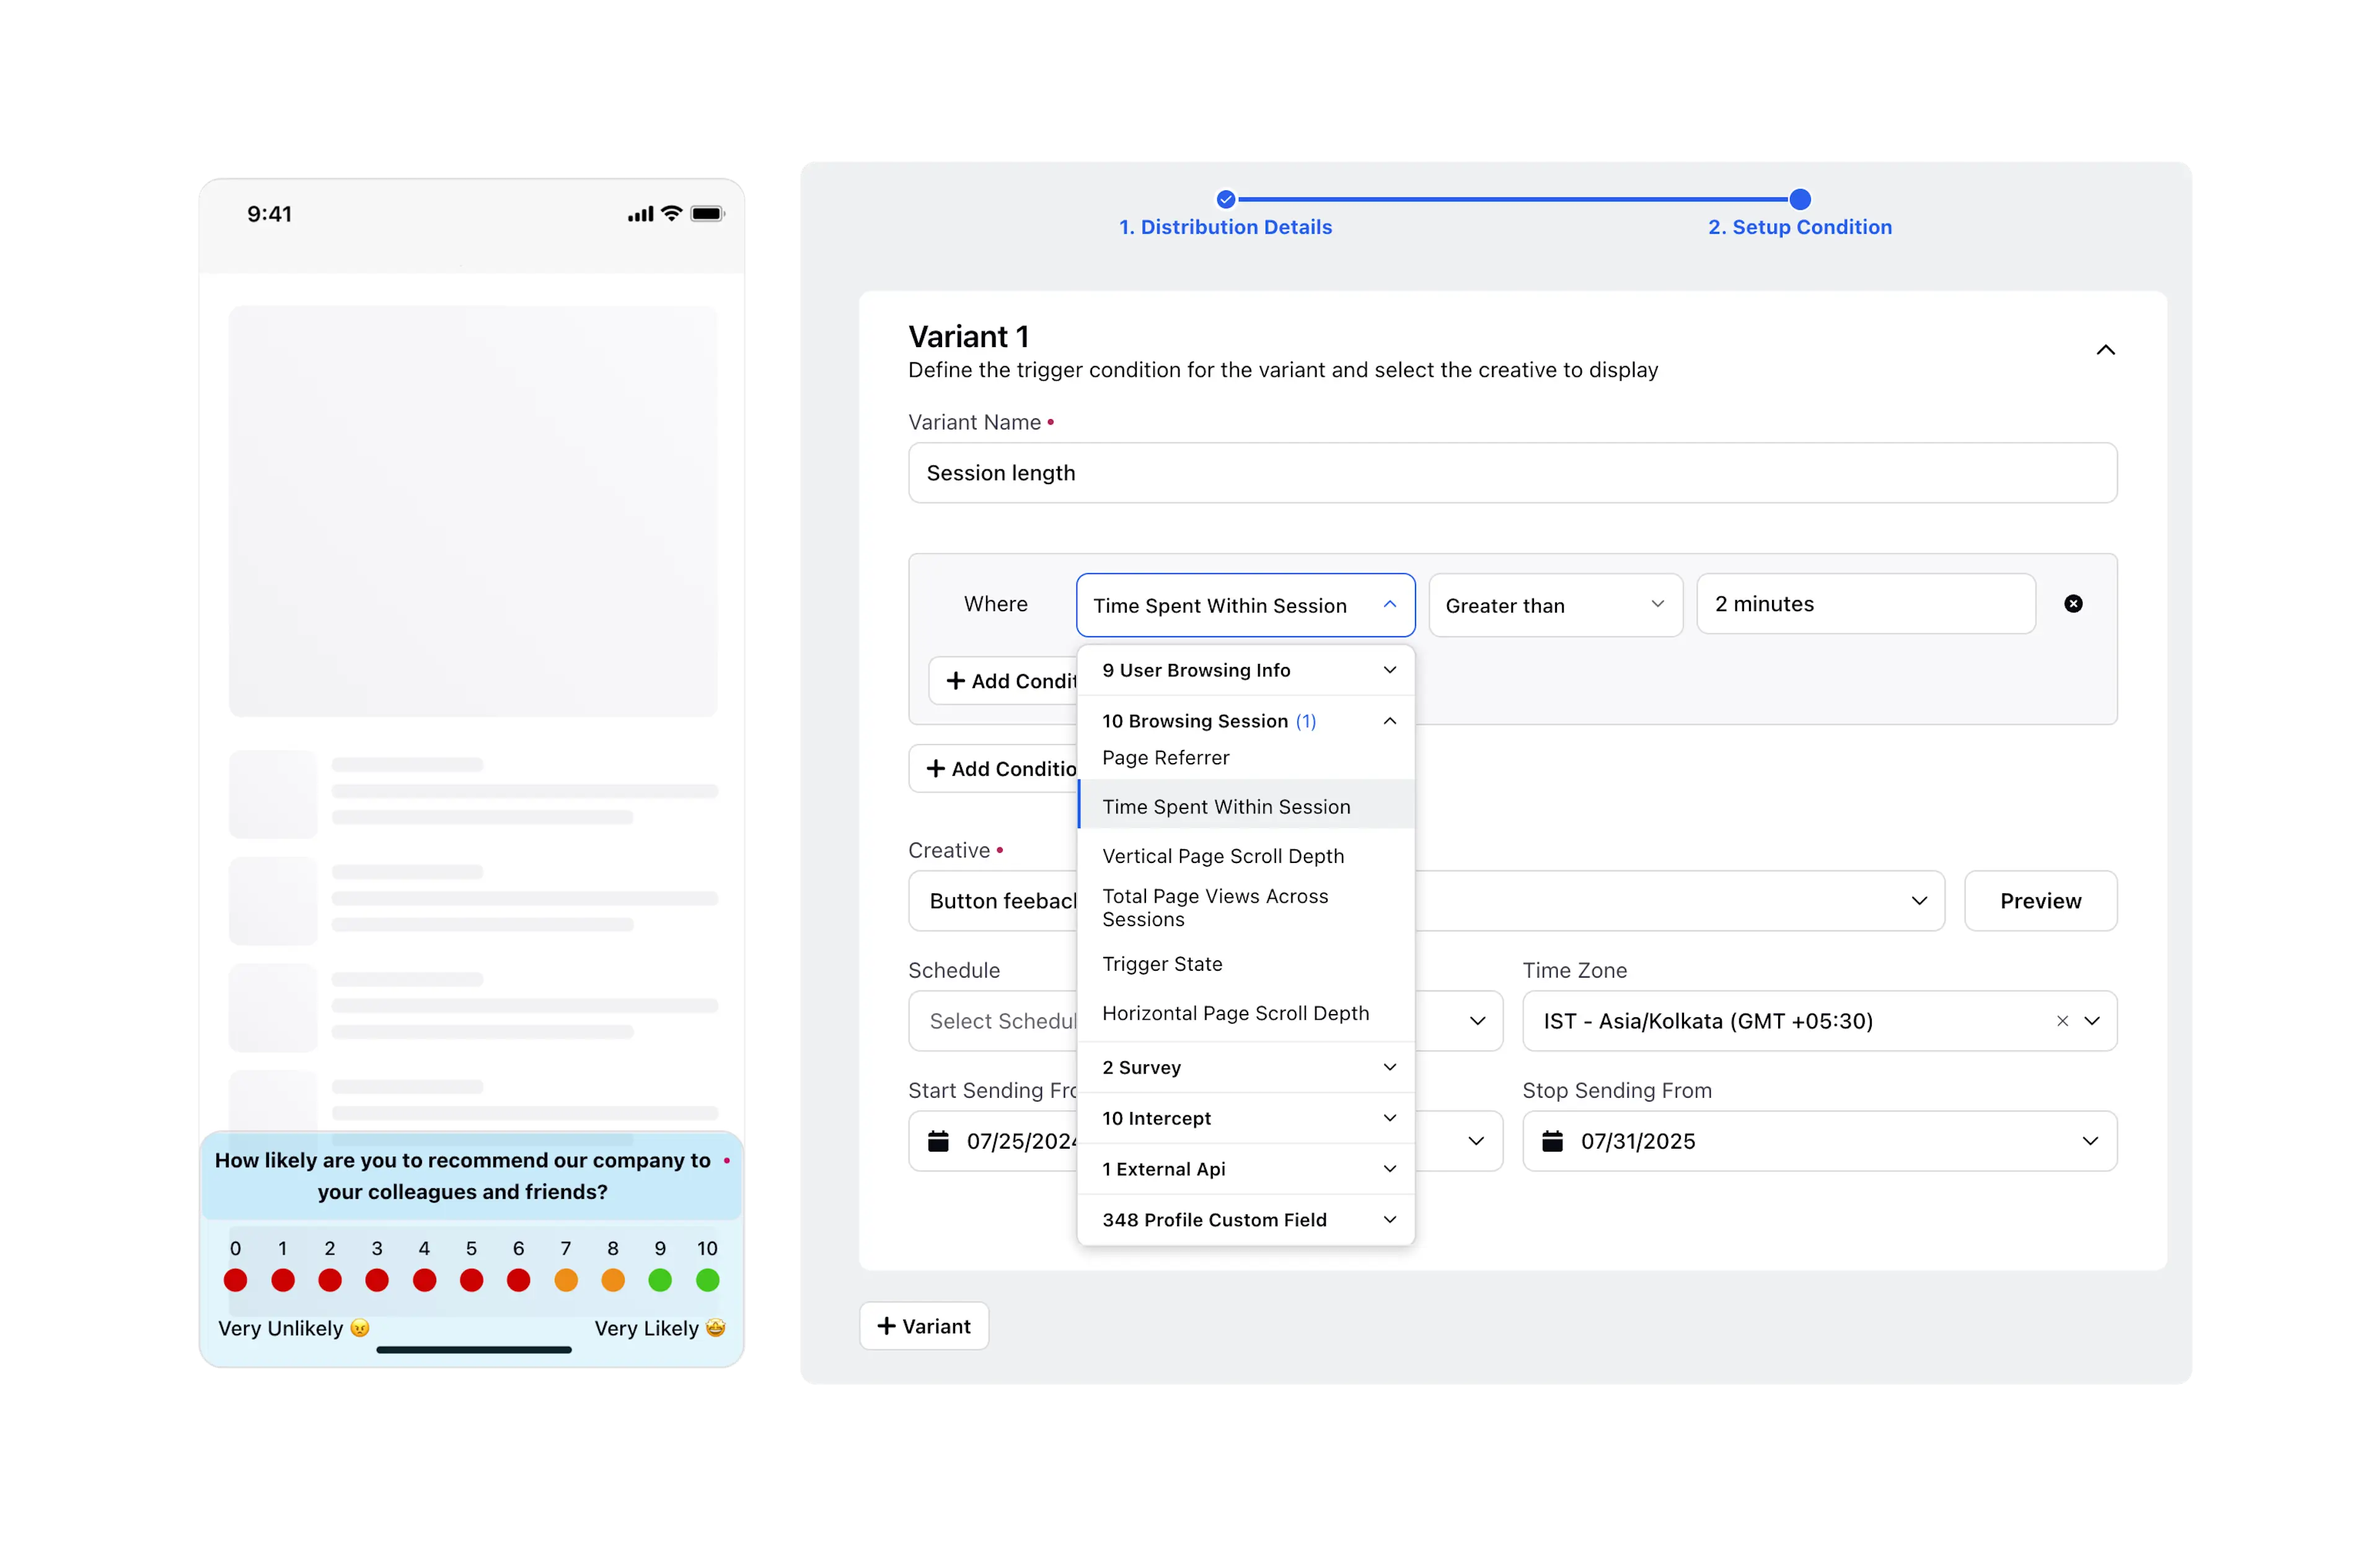
Task: Choose Trigger State option
Action: click(x=1162, y=964)
